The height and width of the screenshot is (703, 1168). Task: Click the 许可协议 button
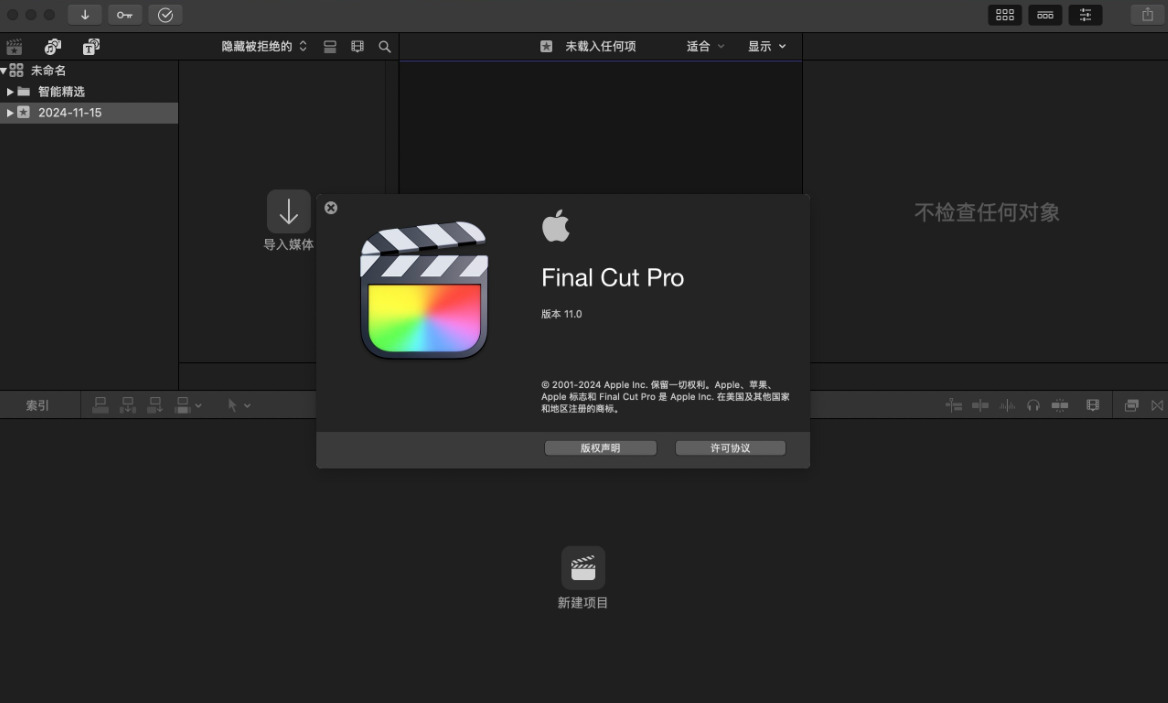point(730,448)
